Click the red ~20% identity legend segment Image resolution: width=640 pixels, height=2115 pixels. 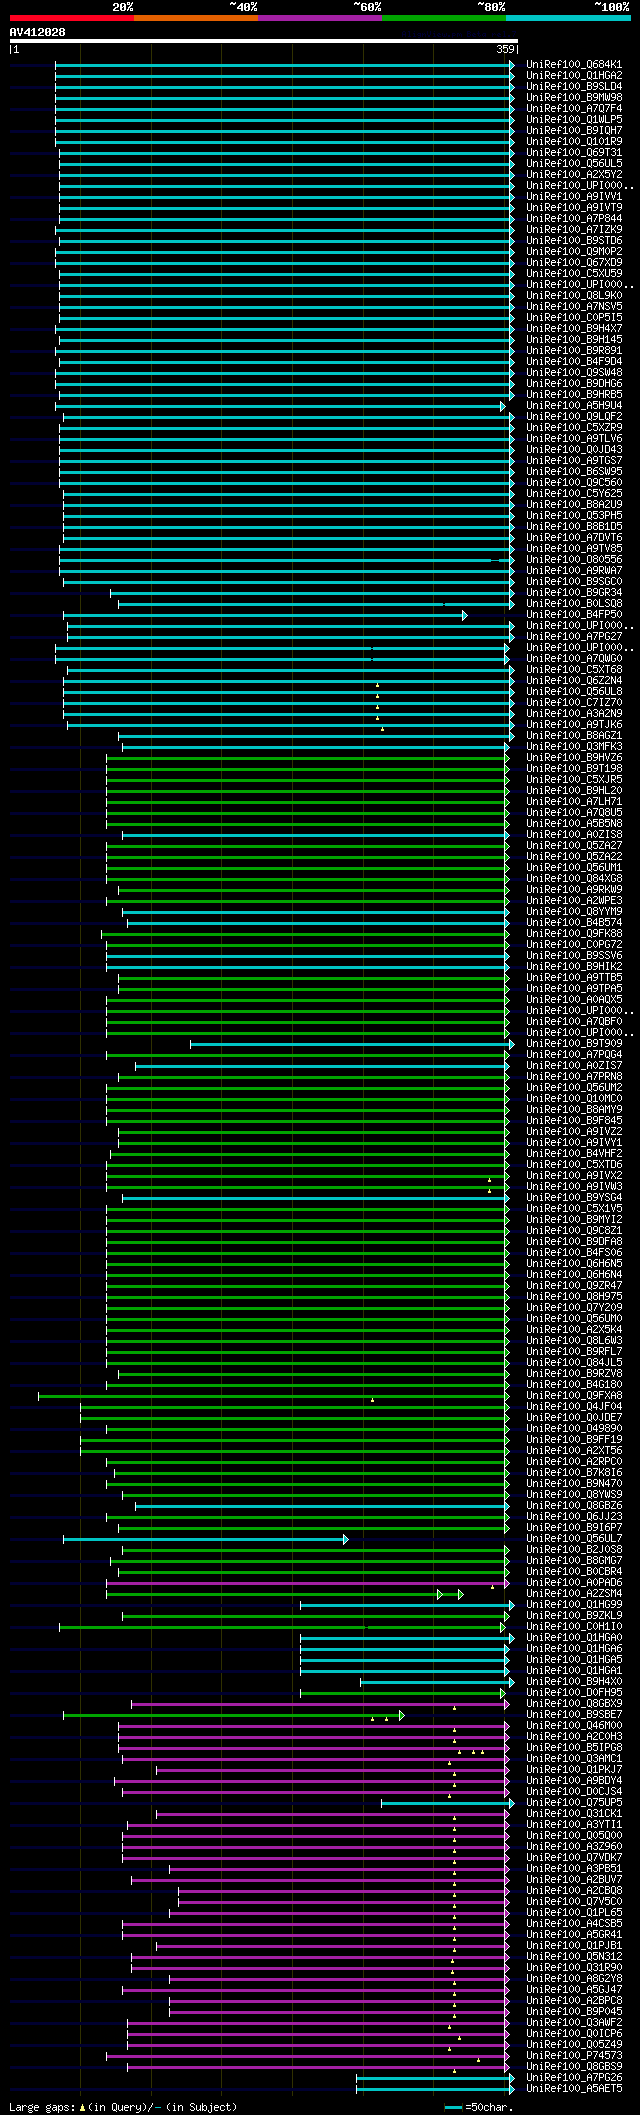71,18
